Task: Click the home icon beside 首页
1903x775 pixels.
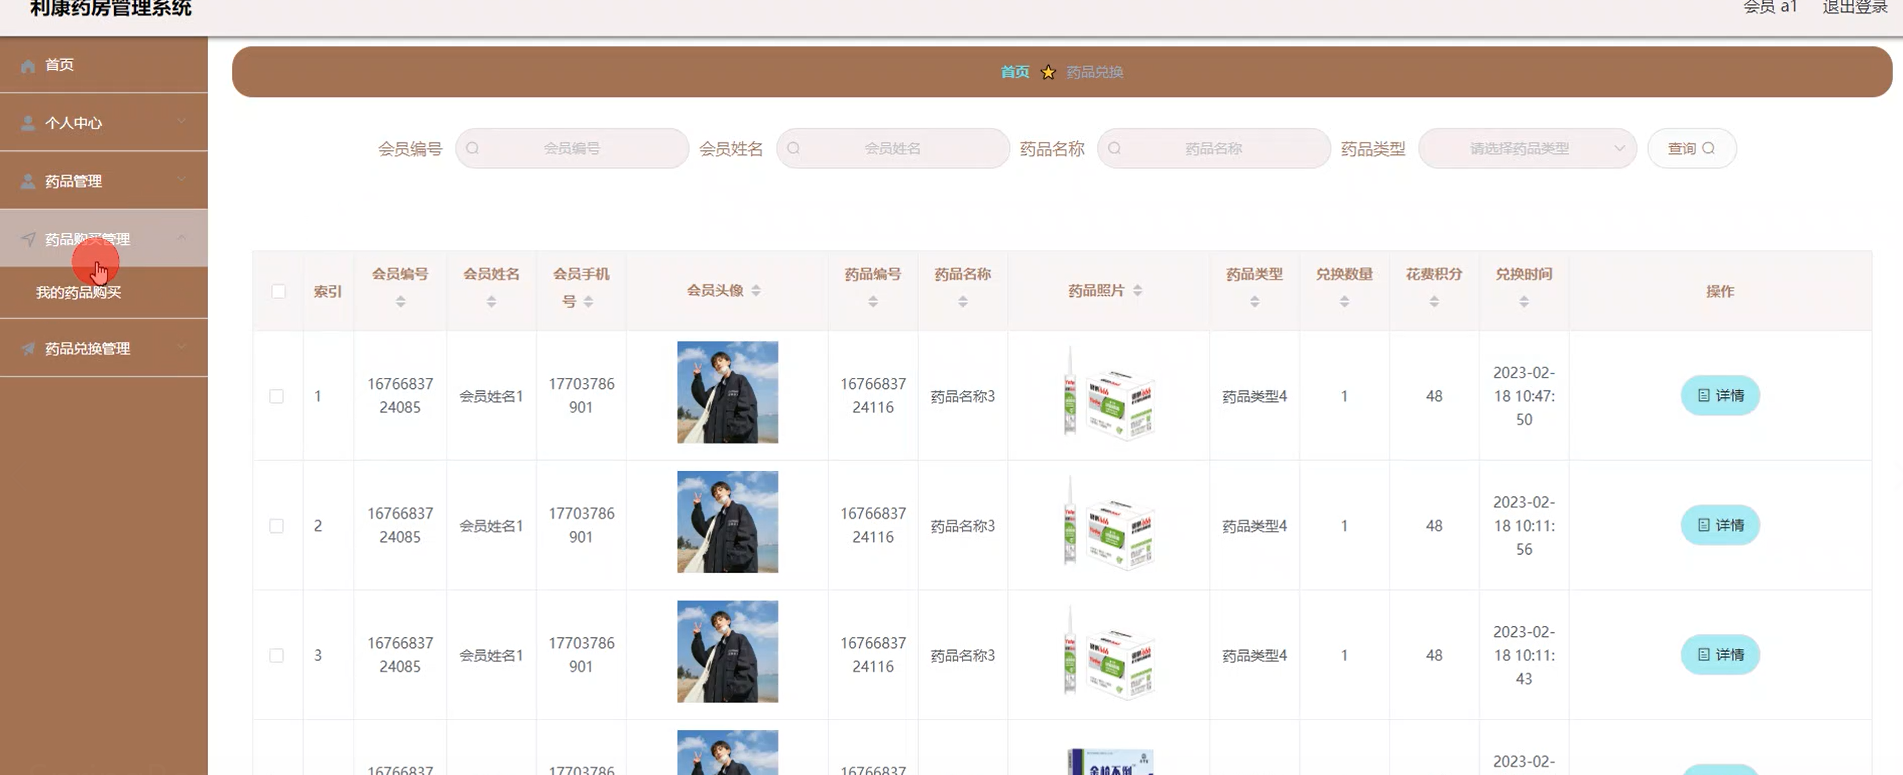Action: pyautogui.click(x=28, y=65)
